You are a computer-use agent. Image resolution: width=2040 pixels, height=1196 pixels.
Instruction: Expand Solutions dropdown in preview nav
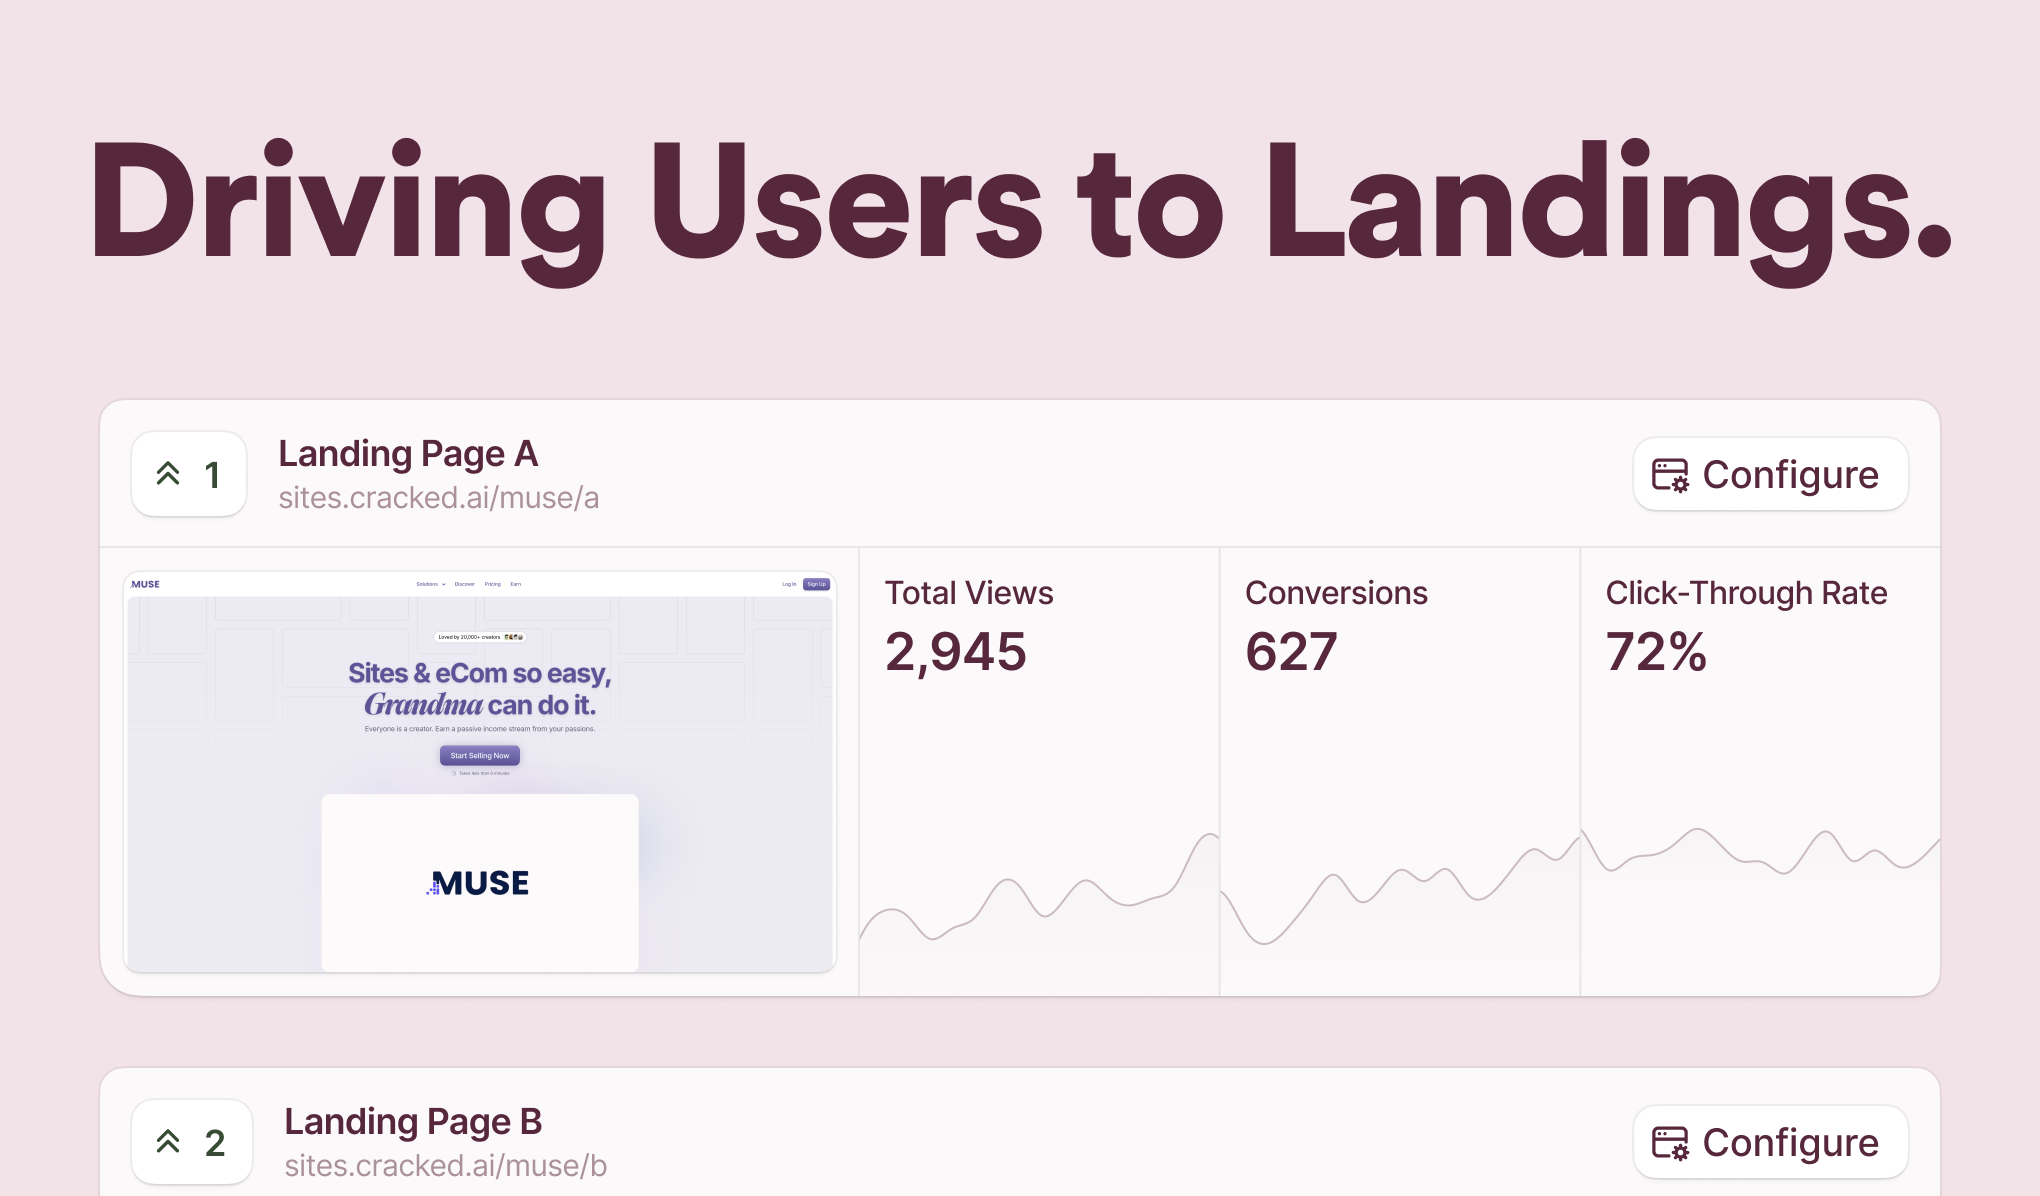coord(431,584)
